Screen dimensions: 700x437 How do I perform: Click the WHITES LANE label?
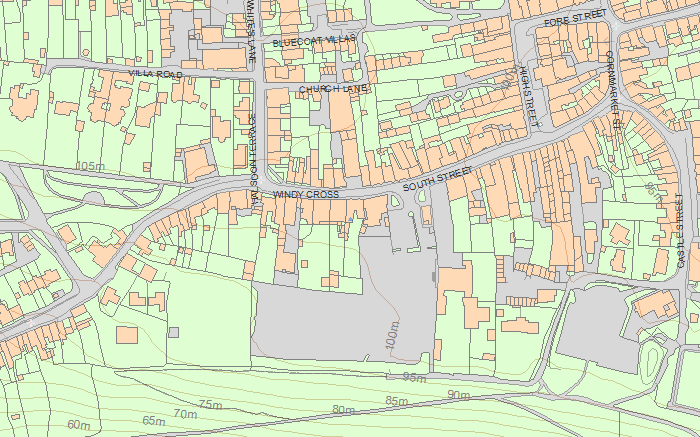click(x=250, y=30)
